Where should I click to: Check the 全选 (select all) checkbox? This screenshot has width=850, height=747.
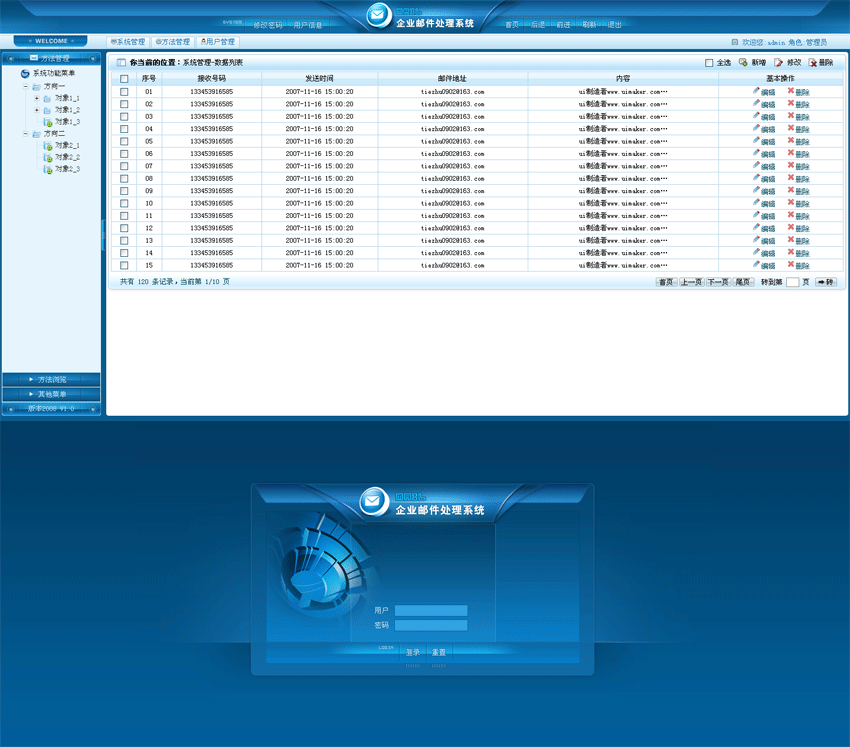[x=710, y=63]
